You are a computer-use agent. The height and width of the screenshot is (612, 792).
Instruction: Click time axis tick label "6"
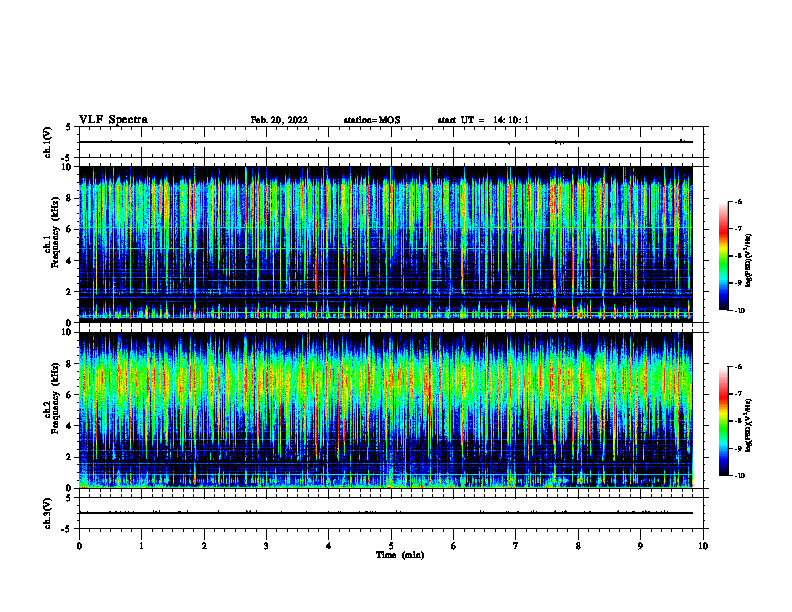454,546
